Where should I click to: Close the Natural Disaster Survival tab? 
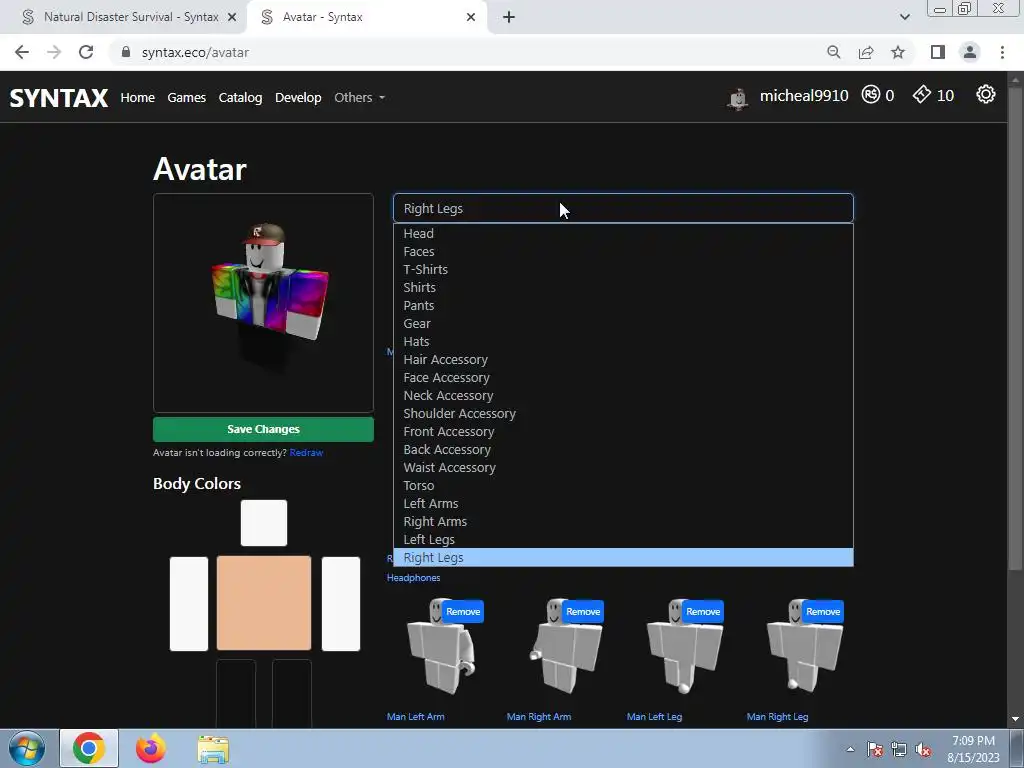tap(232, 17)
